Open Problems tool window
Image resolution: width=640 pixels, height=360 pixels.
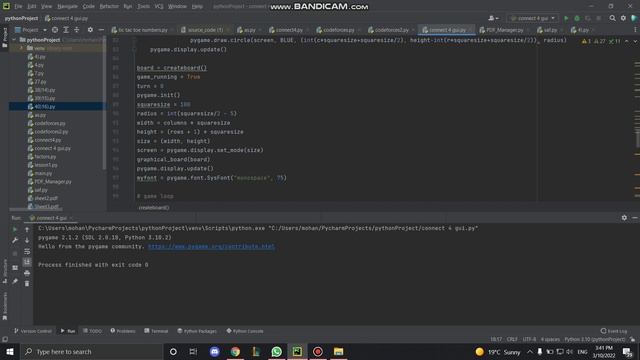click(123, 331)
